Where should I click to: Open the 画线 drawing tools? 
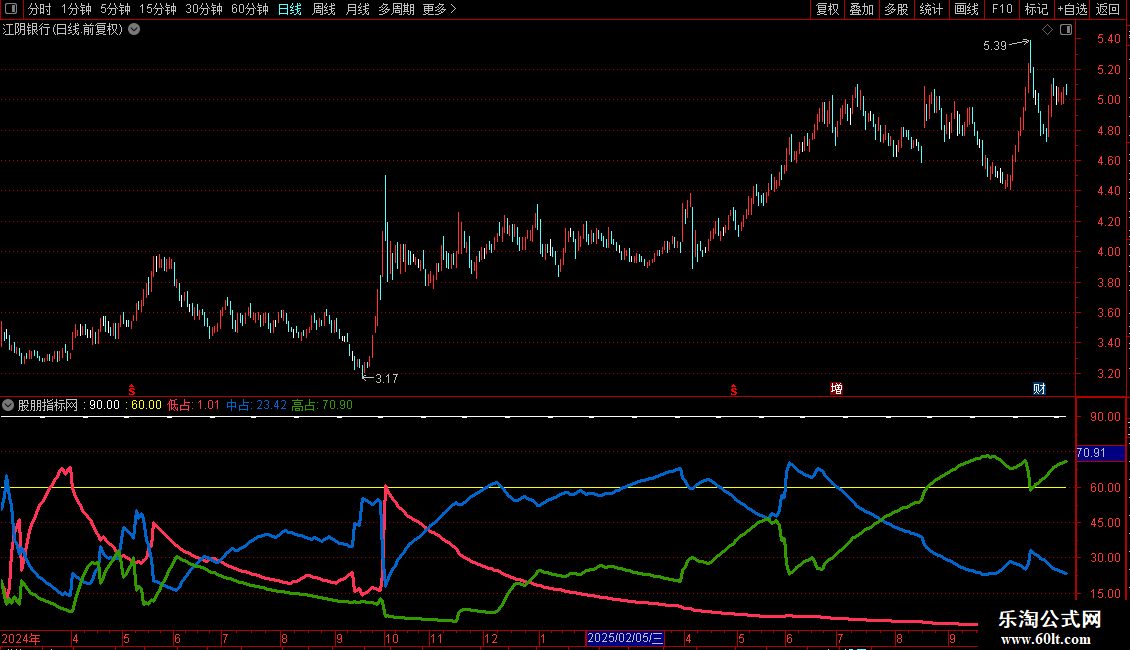(x=966, y=9)
